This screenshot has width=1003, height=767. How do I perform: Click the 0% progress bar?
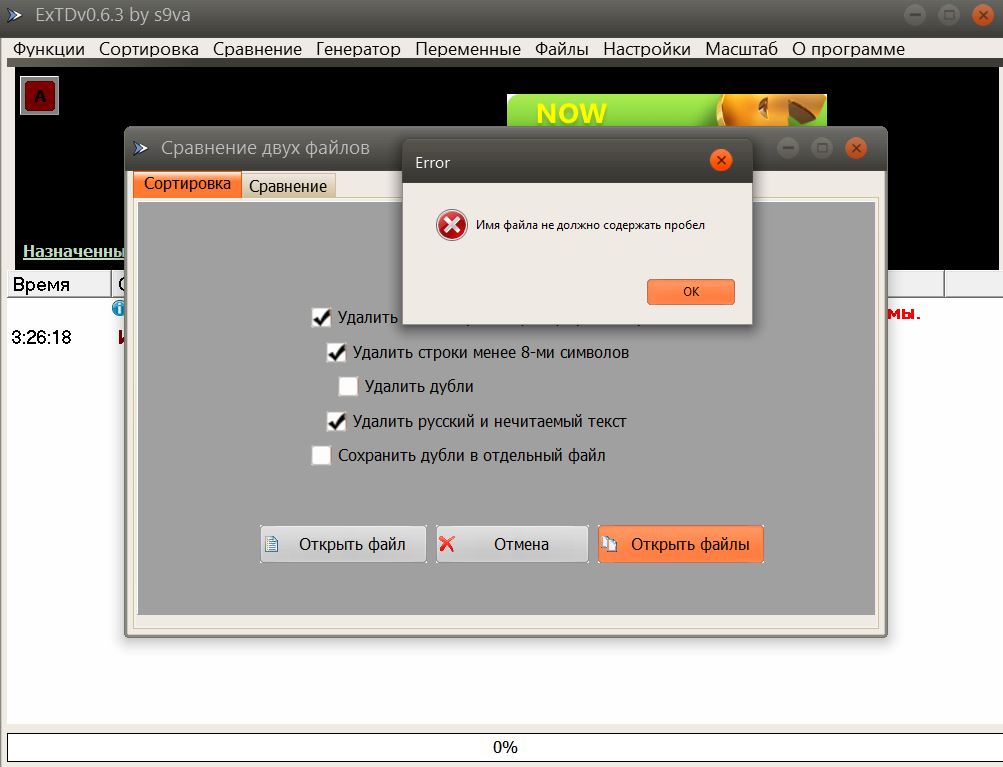503,747
